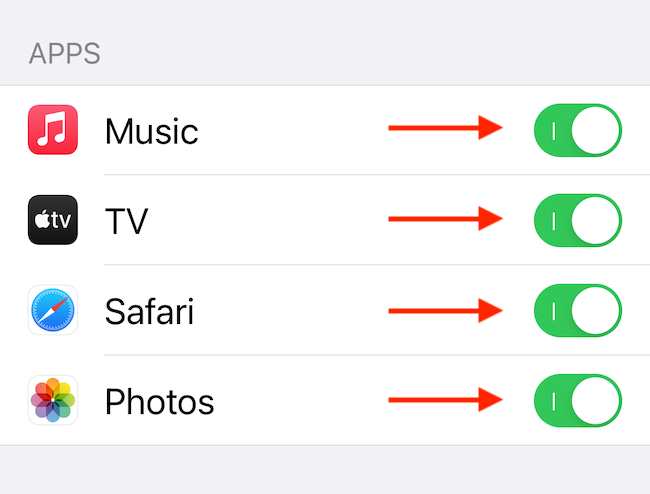The width and height of the screenshot is (650, 494).
Task: Tap the Safari compass icon
Action: point(53,310)
